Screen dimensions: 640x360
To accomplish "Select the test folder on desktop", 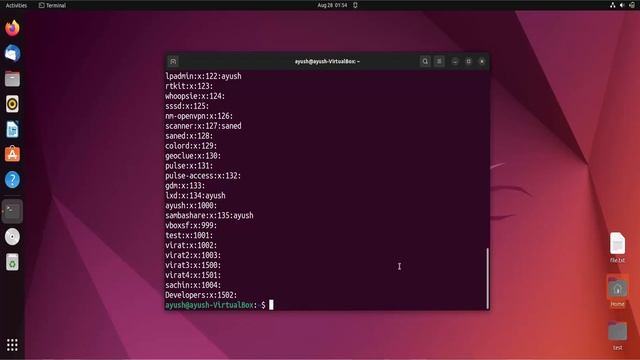I will pos(618,336).
